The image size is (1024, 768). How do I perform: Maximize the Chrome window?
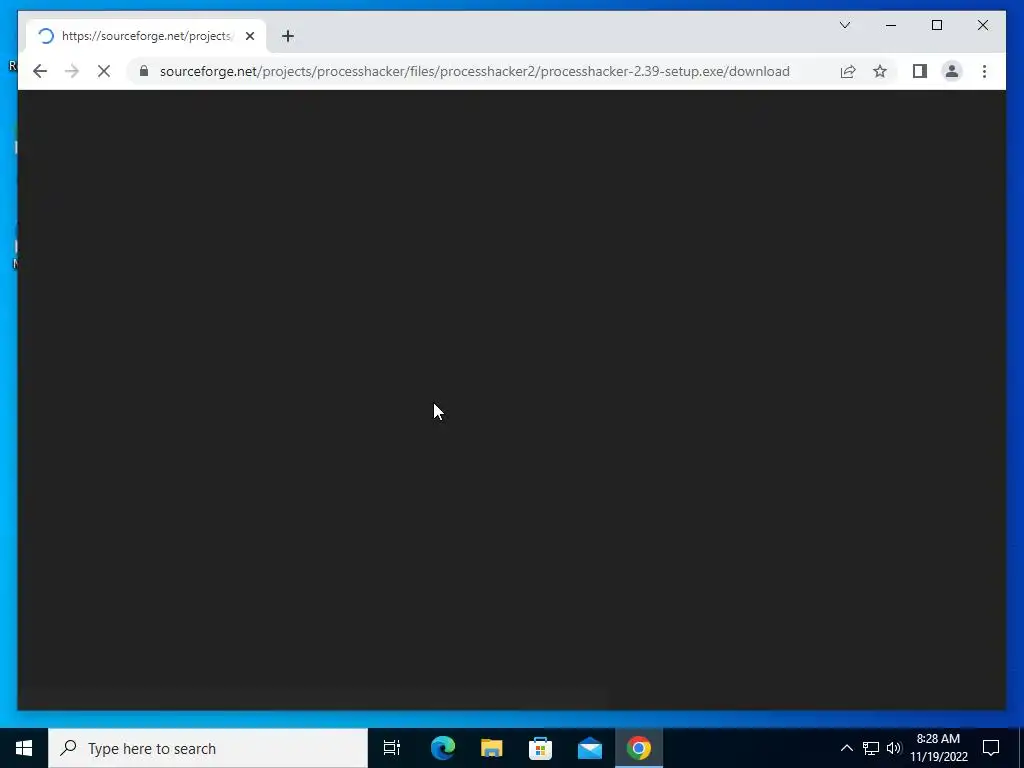[x=937, y=25]
